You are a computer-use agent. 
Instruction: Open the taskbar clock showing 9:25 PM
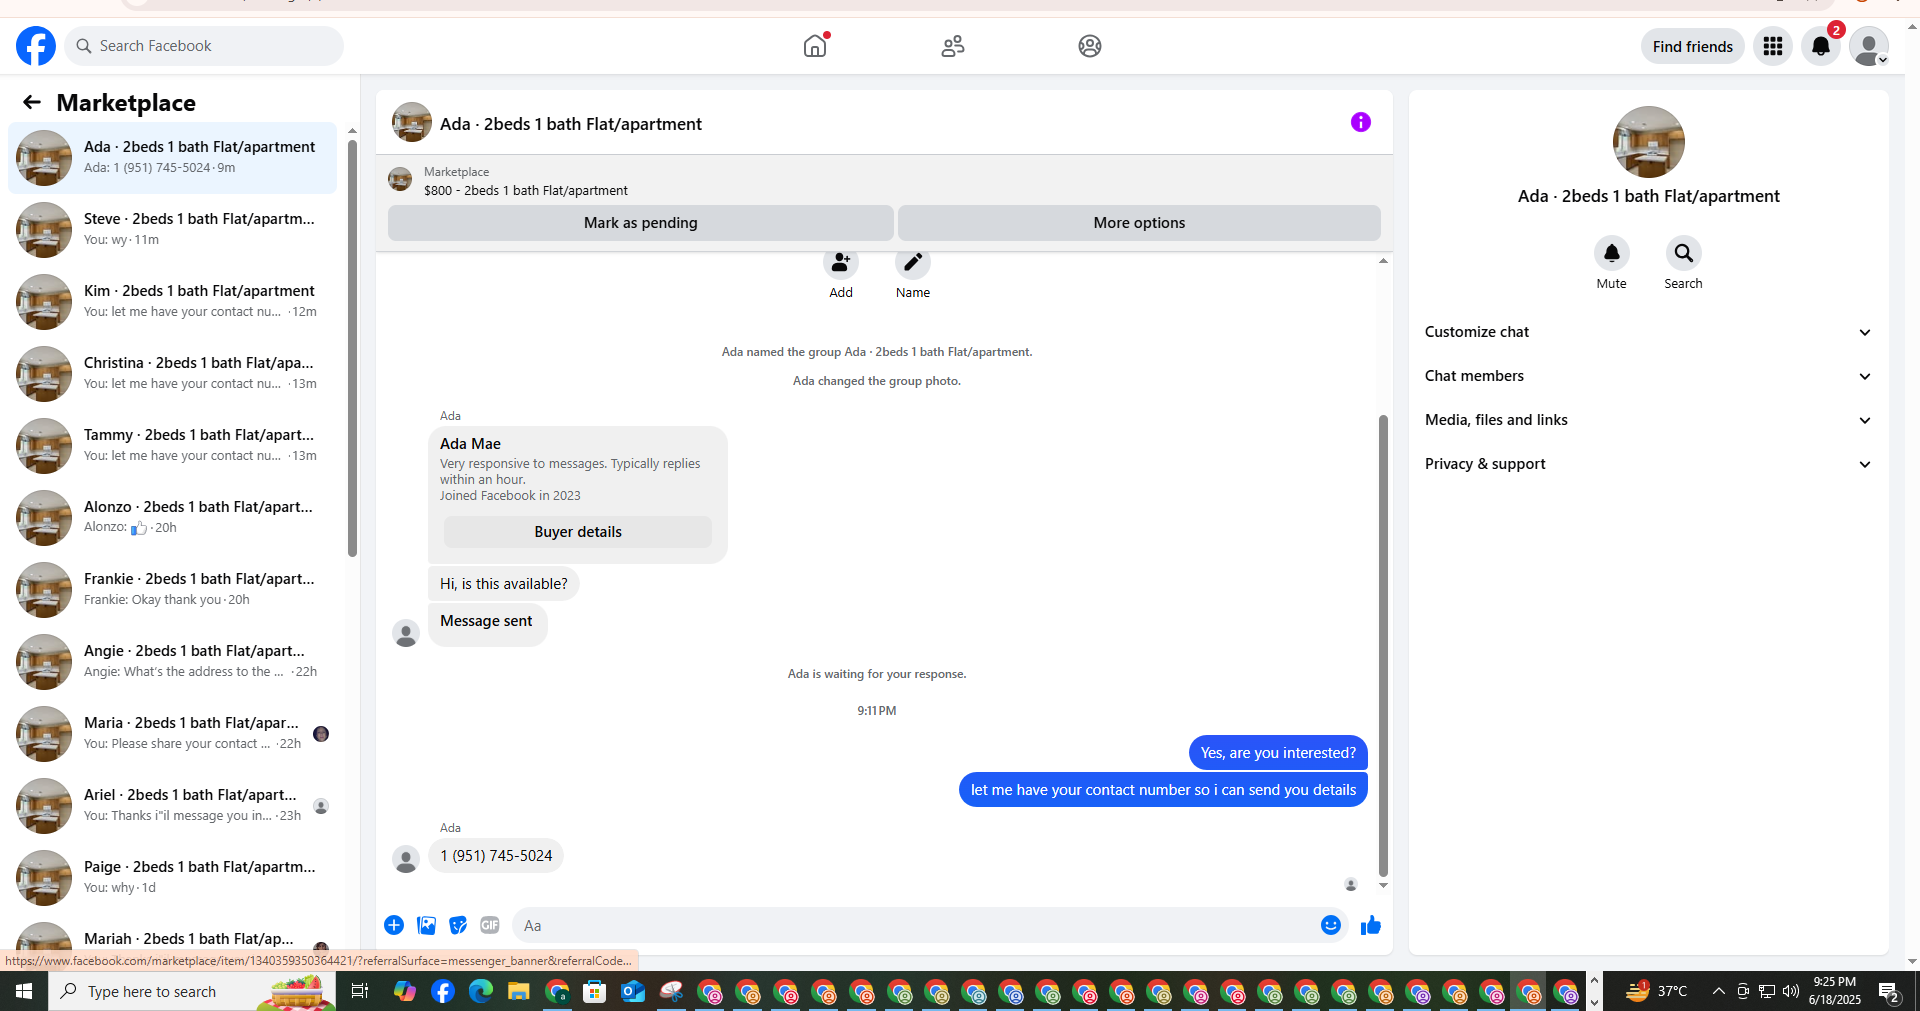click(x=1835, y=991)
